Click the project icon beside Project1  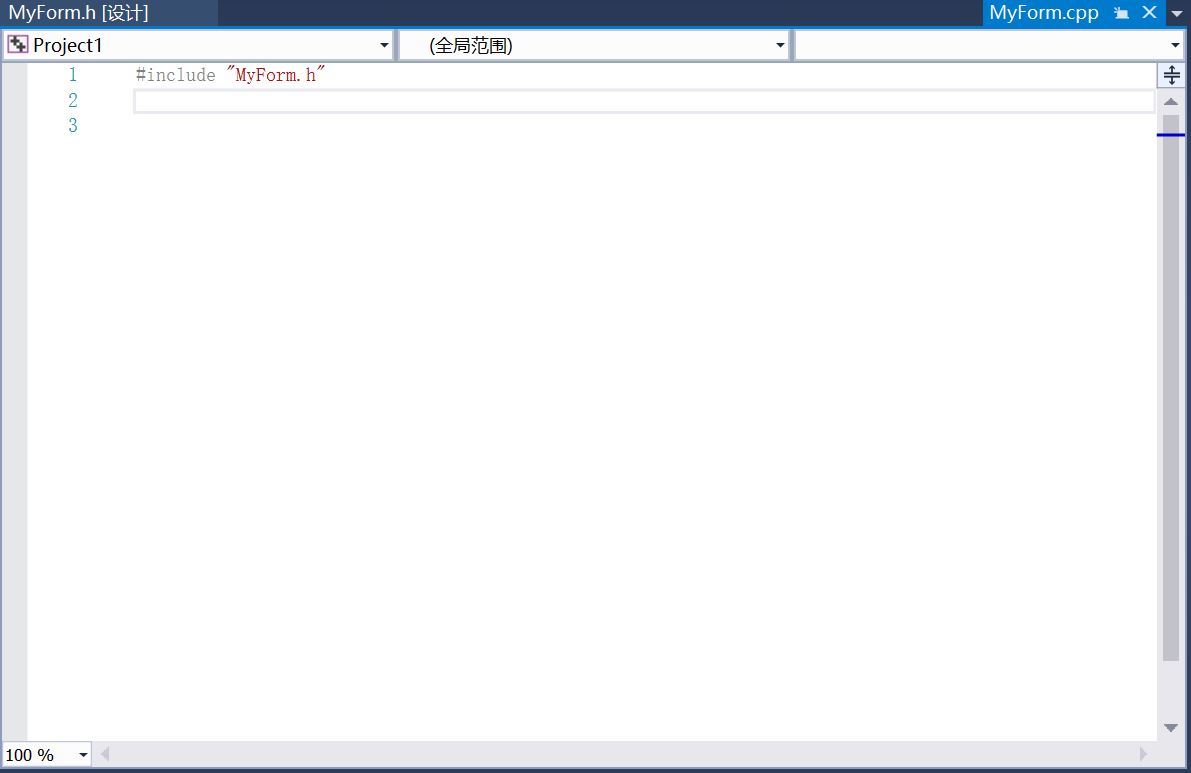click(x=17, y=45)
